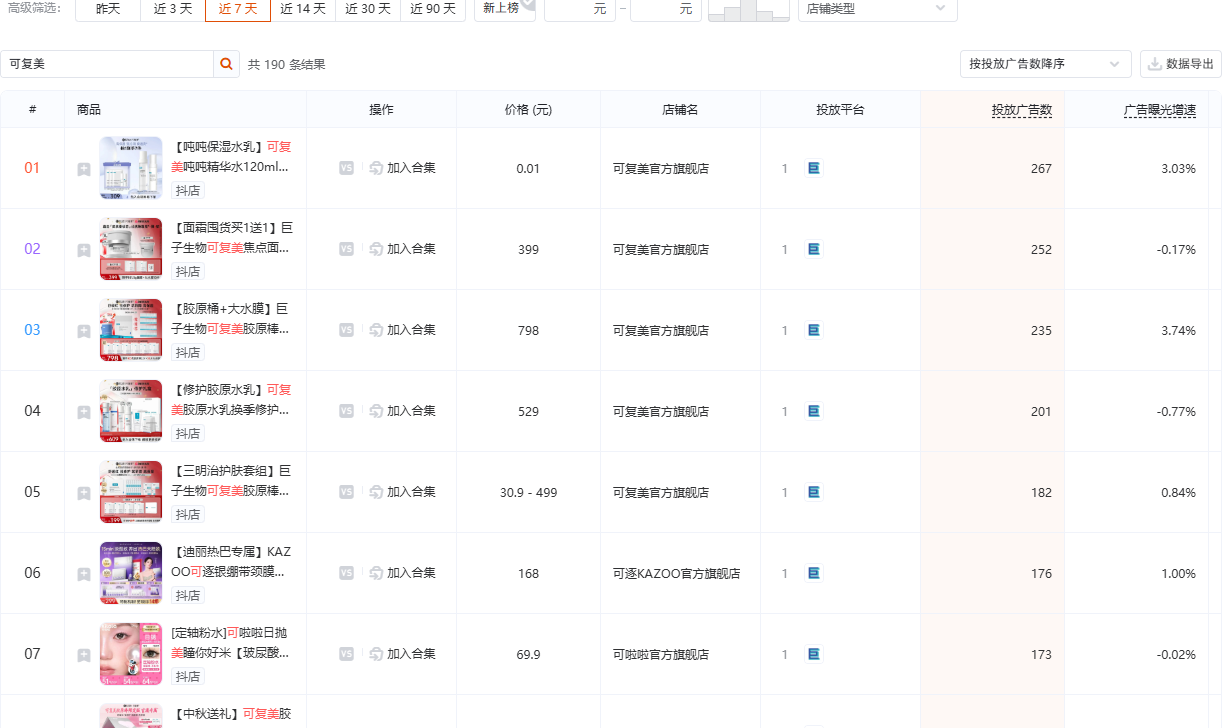Open the 店铺类型 dropdown
Screen dimensions: 1222x728
point(877,9)
